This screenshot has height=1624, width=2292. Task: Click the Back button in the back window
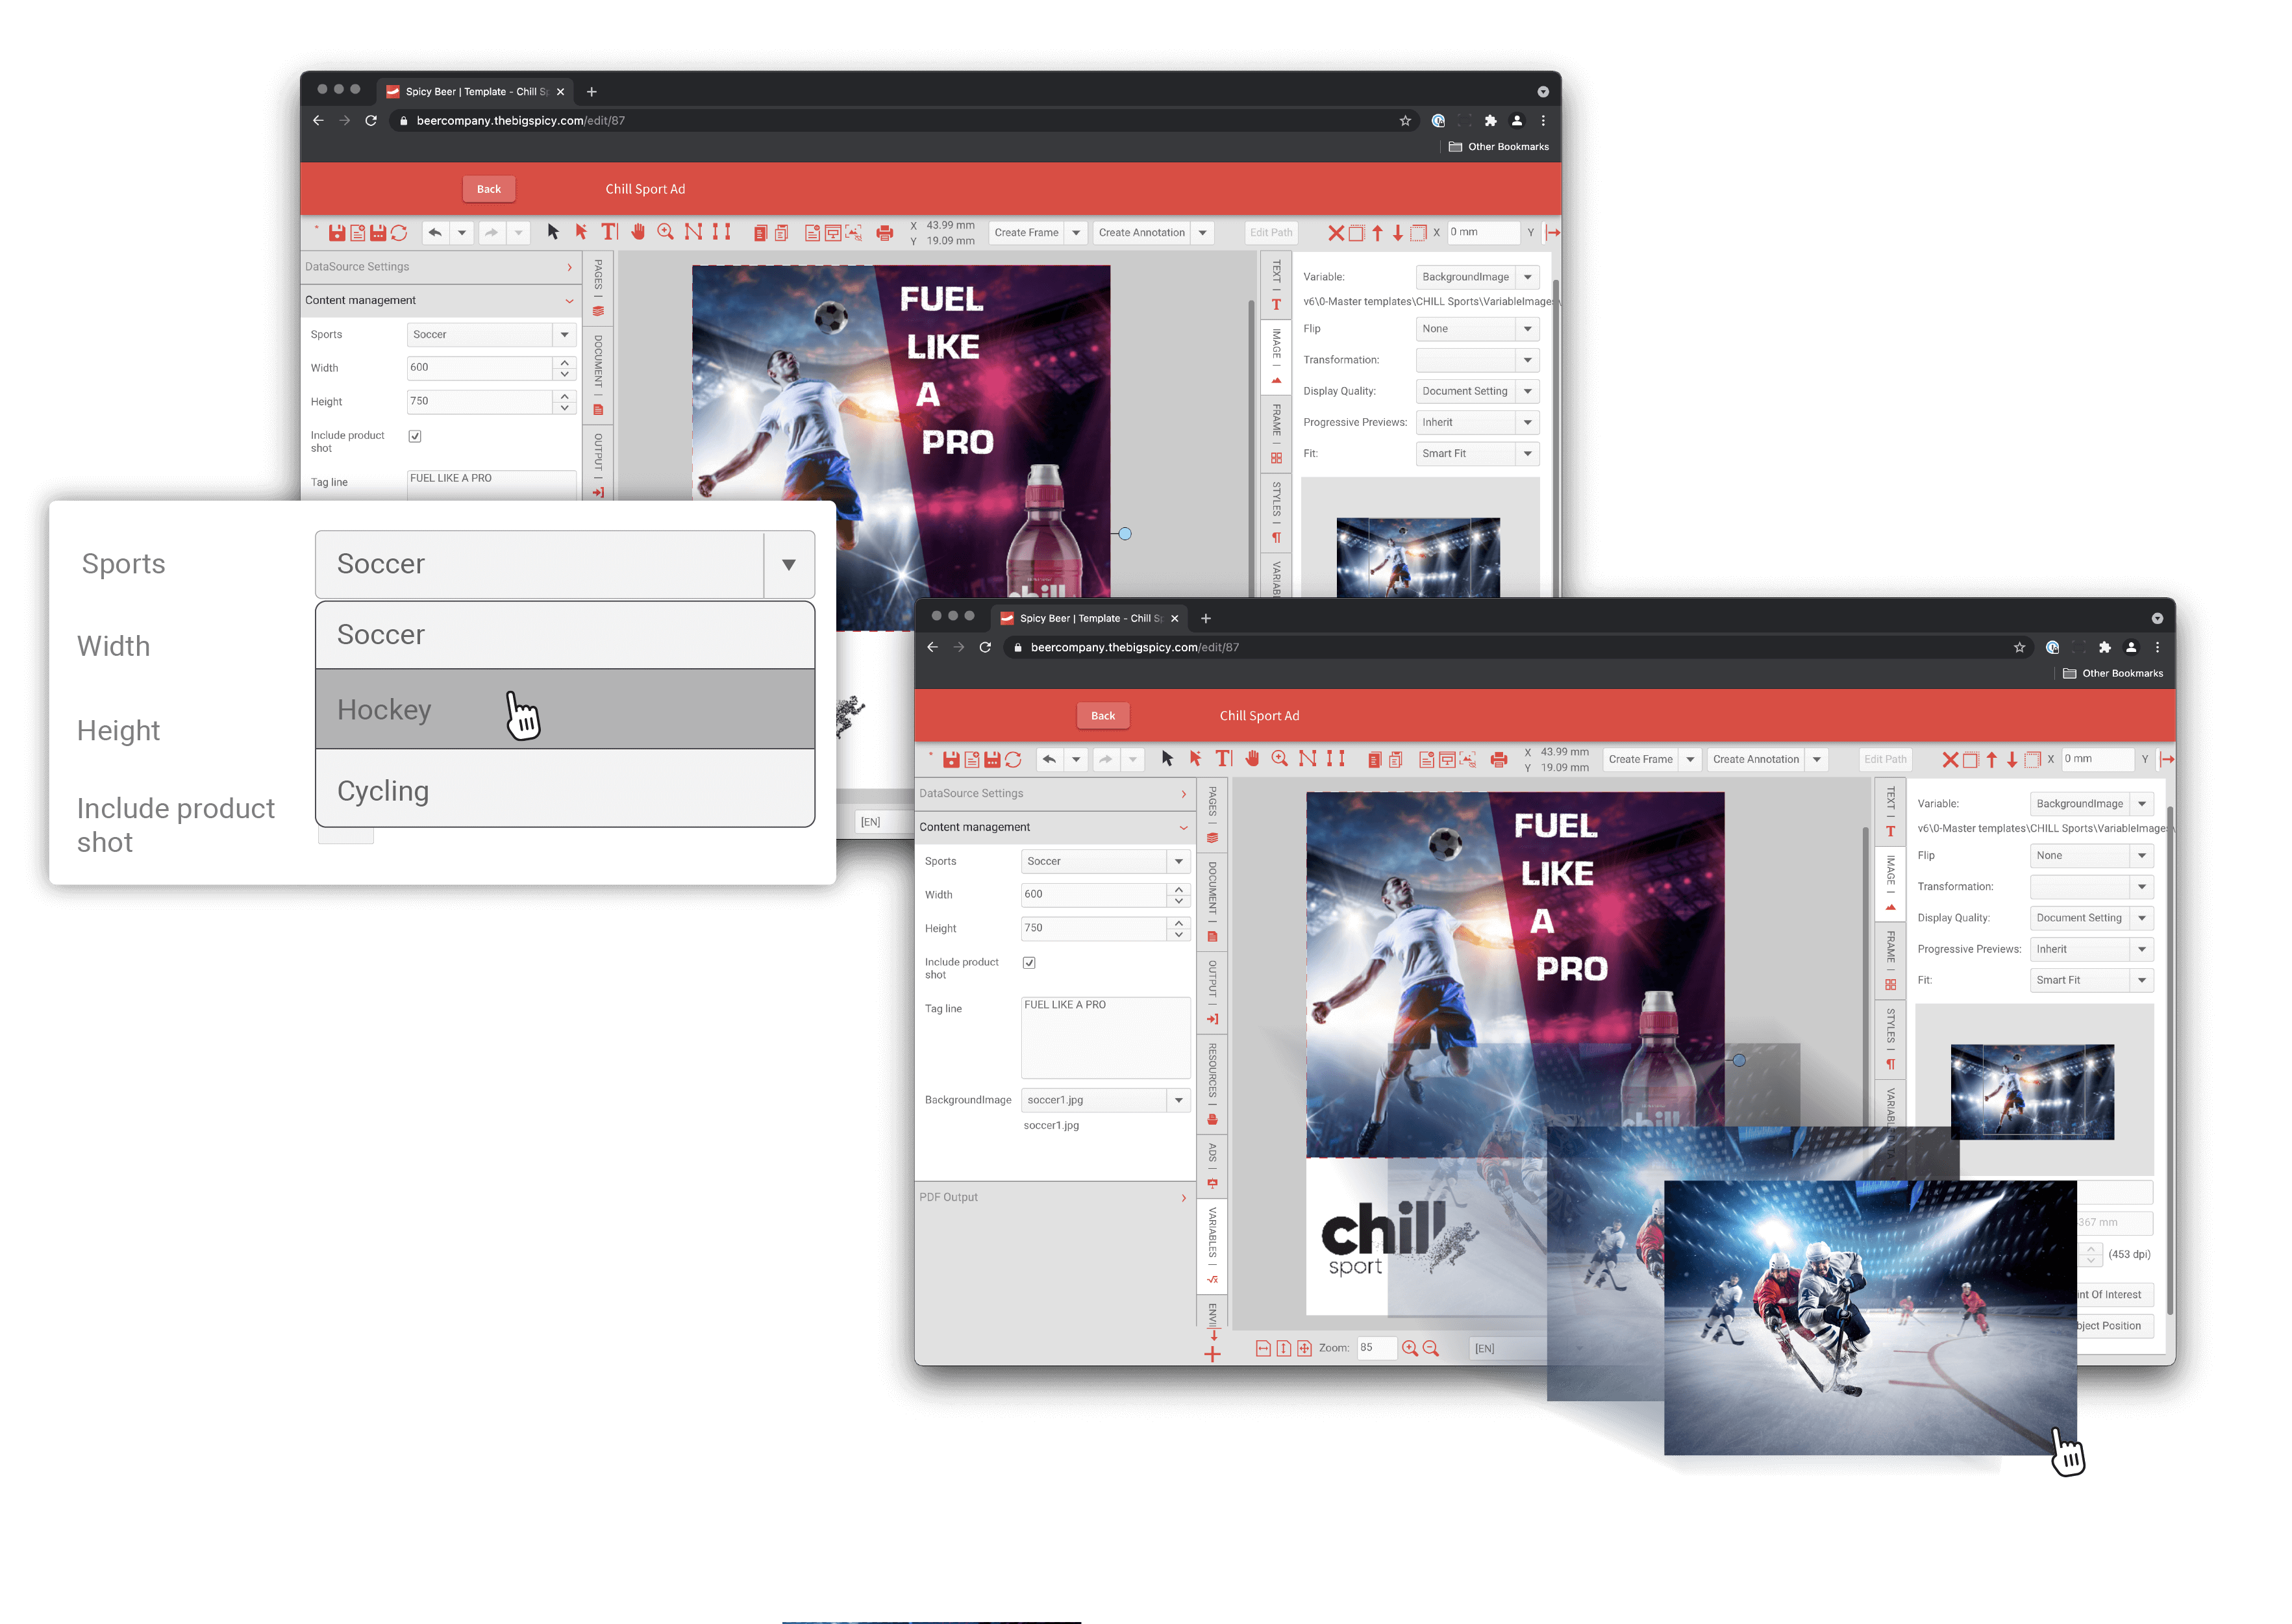[x=489, y=189]
